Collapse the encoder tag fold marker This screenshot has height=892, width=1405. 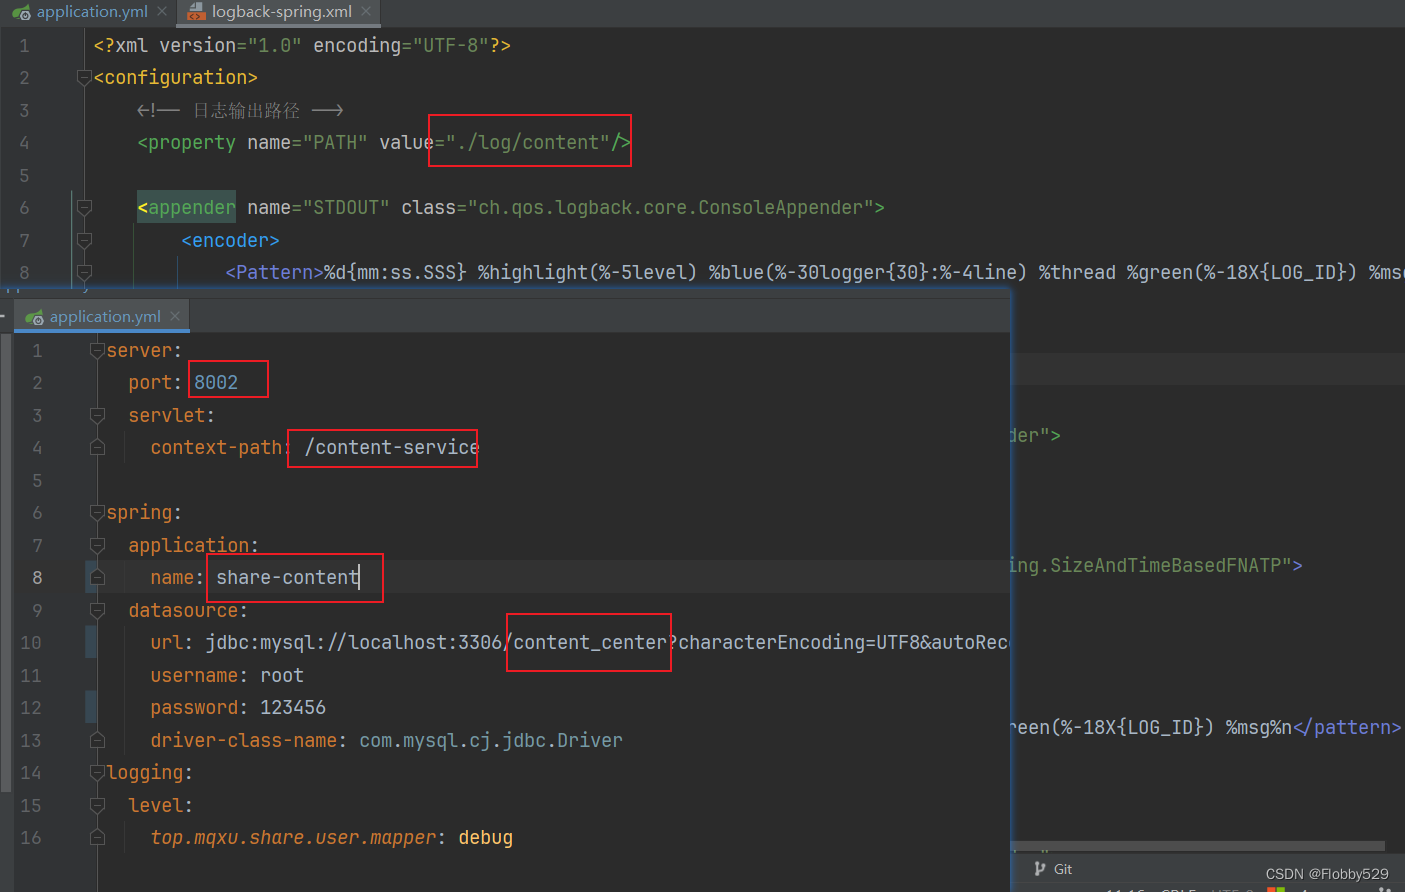pos(84,240)
